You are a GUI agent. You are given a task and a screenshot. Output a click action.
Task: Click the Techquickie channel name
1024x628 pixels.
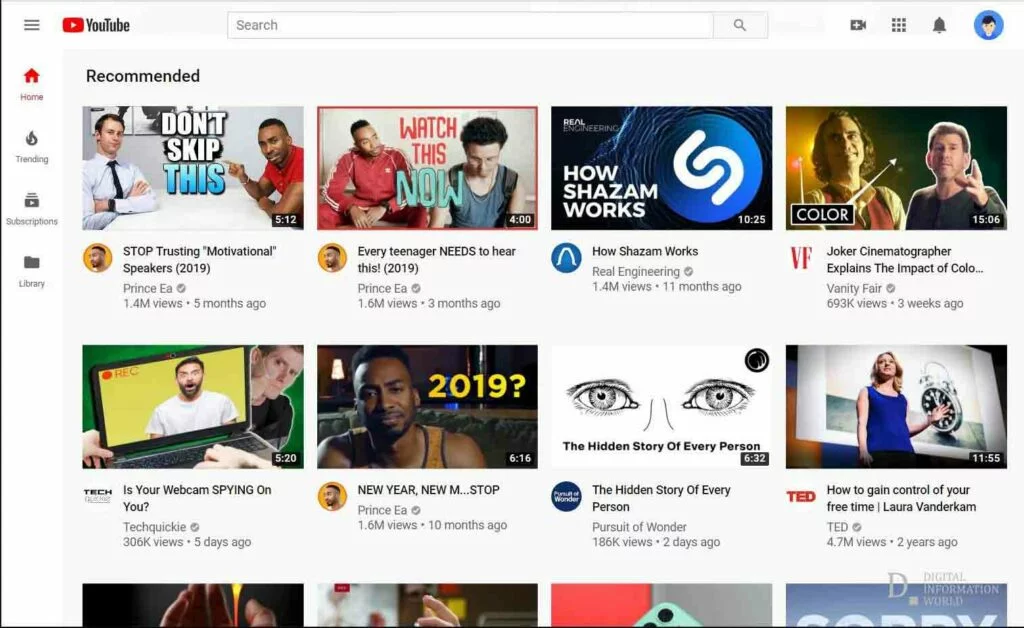(x=155, y=527)
